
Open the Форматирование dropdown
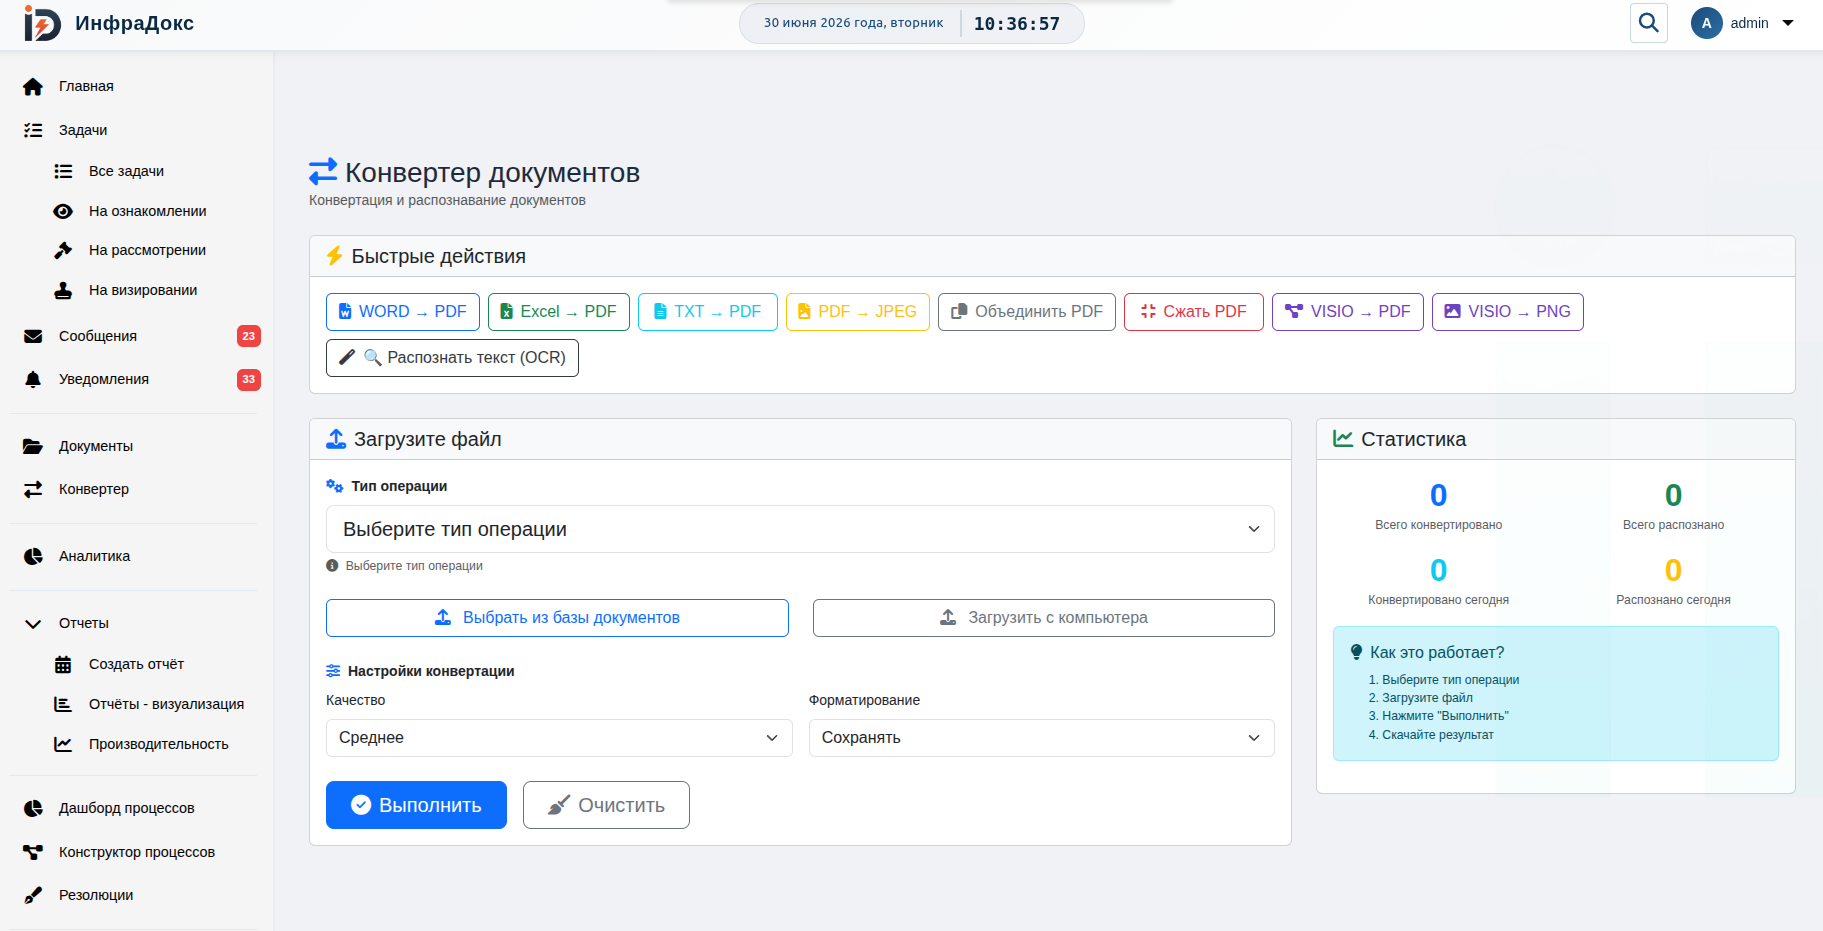pos(1042,738)
